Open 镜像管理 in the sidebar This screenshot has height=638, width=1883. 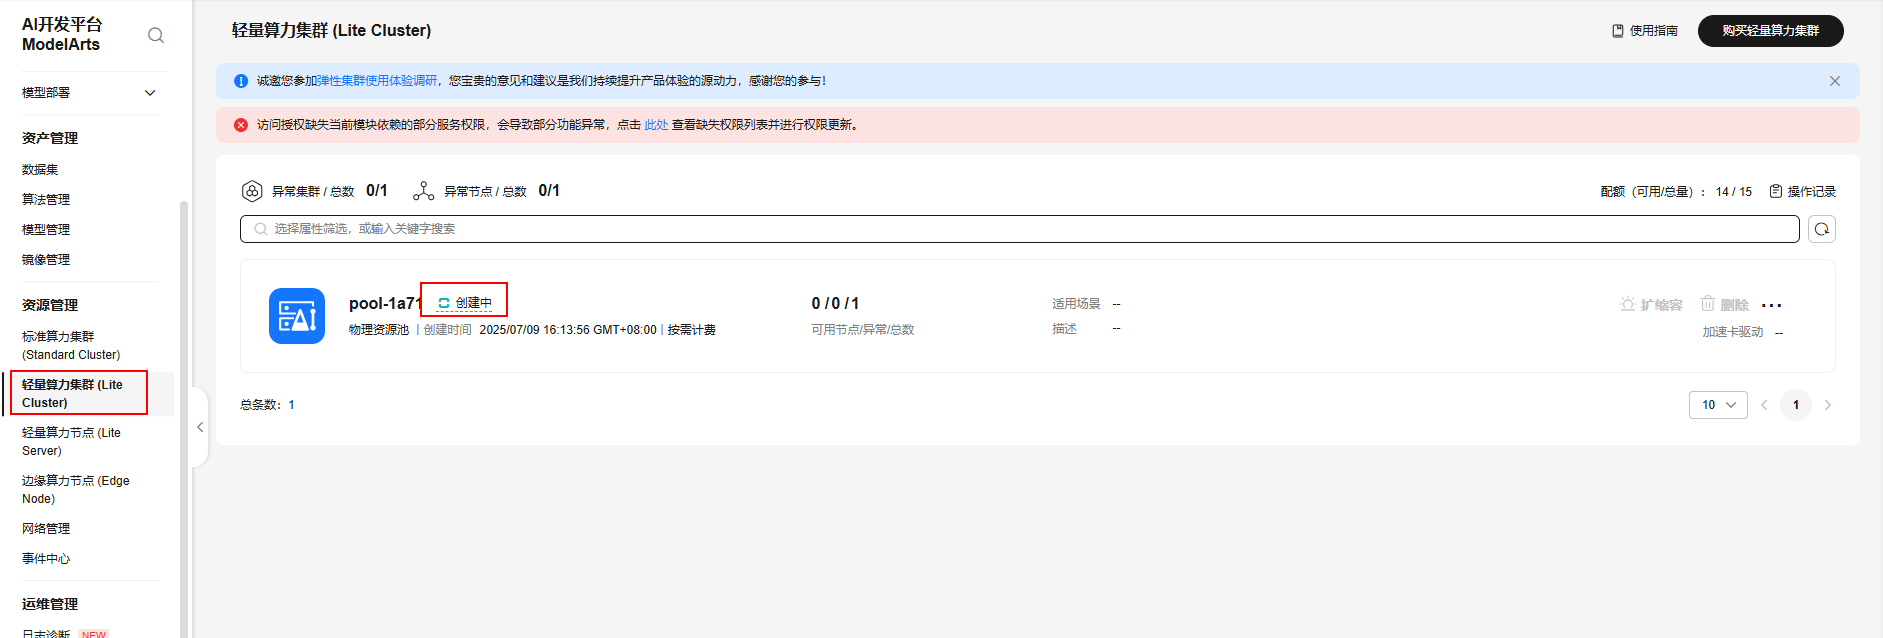pos(46,260)
